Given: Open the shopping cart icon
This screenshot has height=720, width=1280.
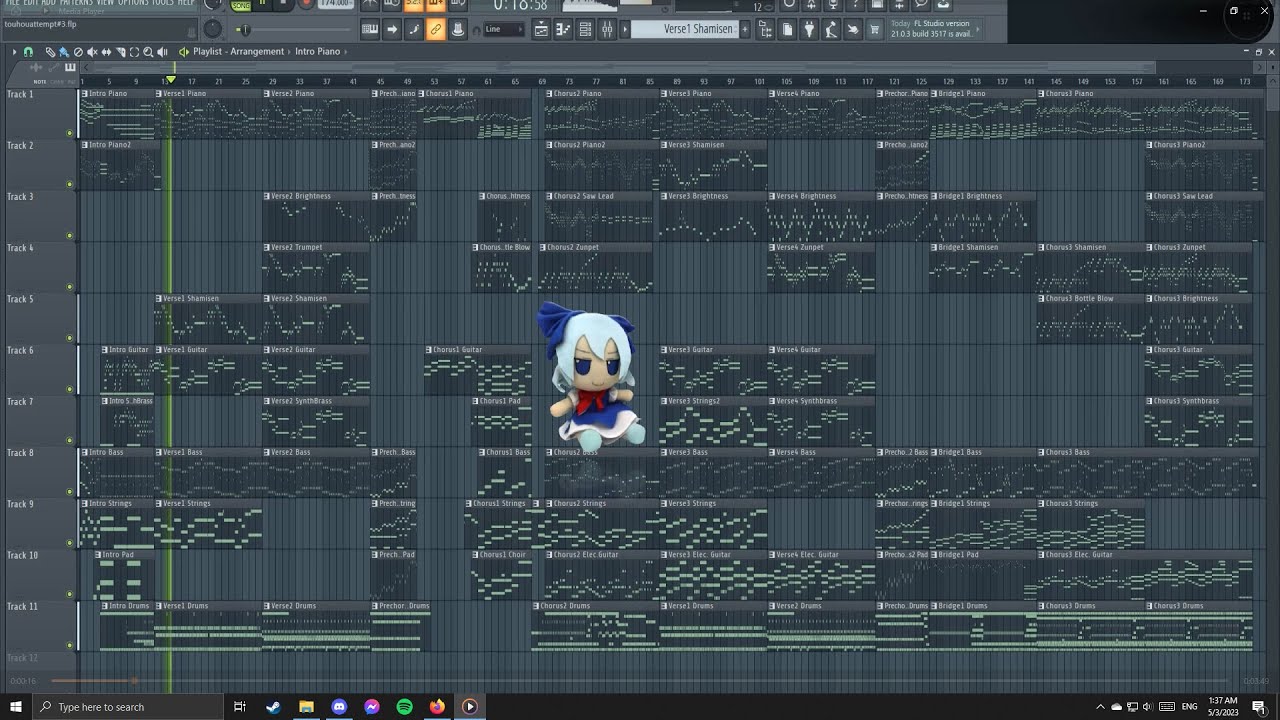Looking at the screenshot, I should tap(875, 29).
